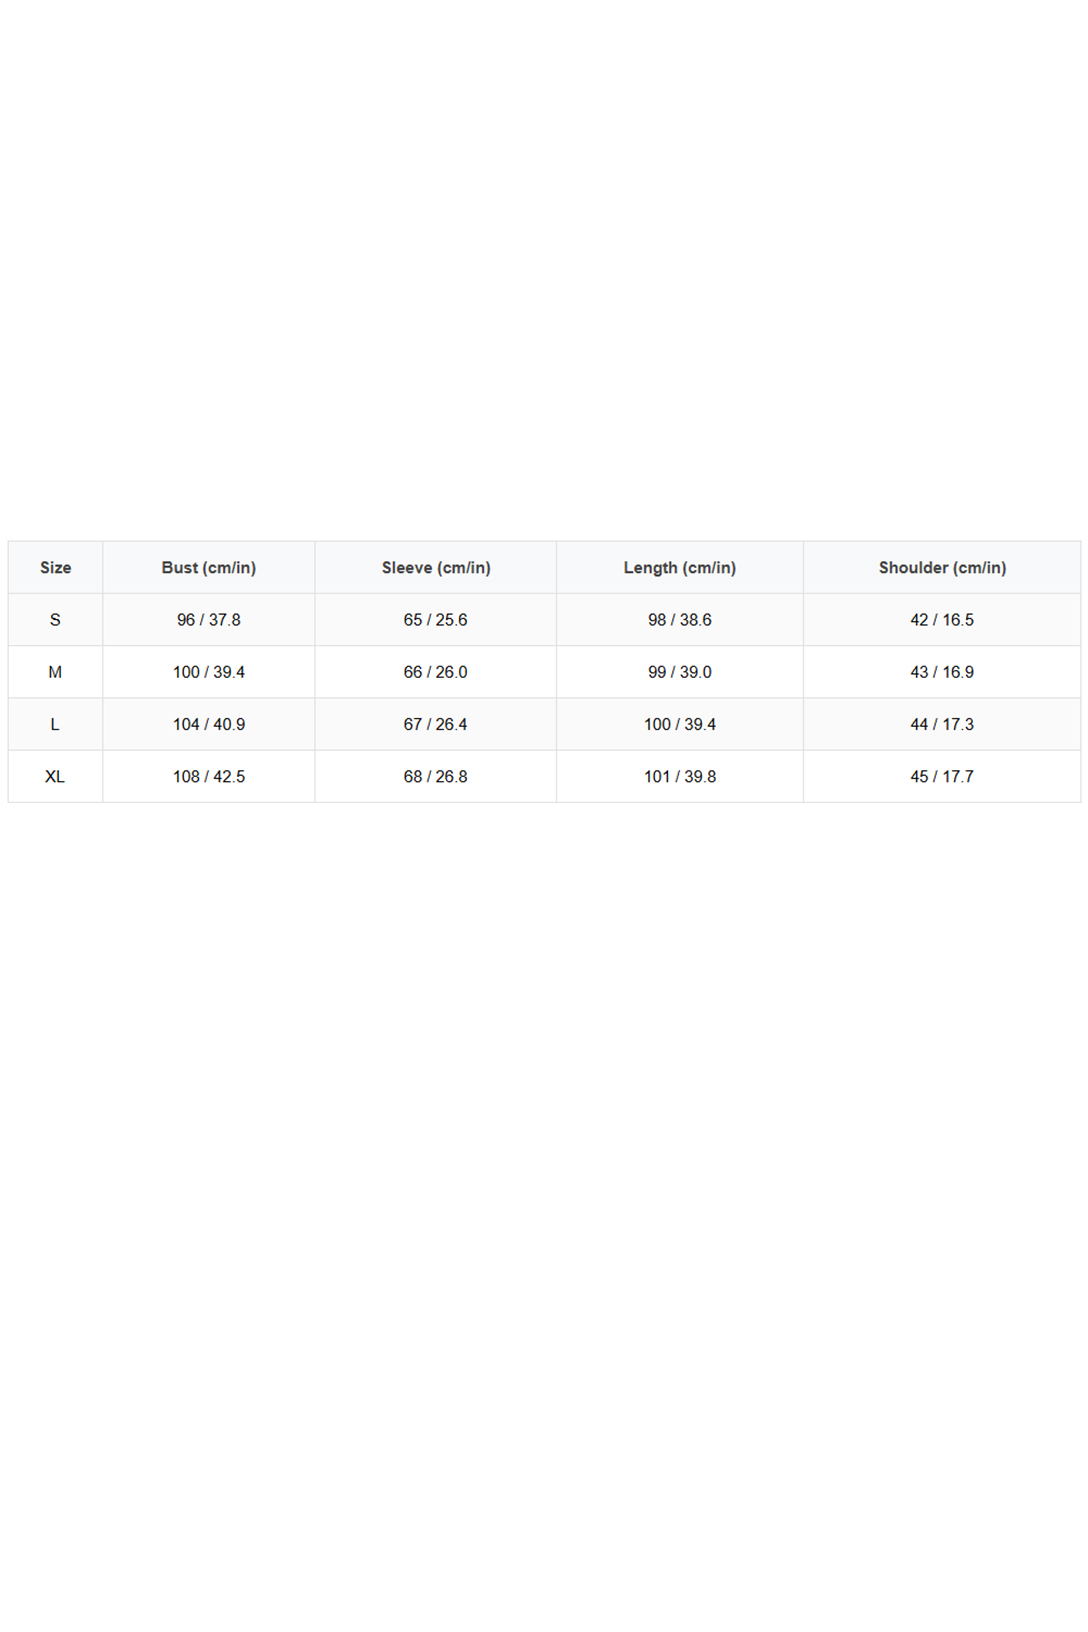Click the size M row label
The image size is (1088, 1632).
click(x=56, y=672)
